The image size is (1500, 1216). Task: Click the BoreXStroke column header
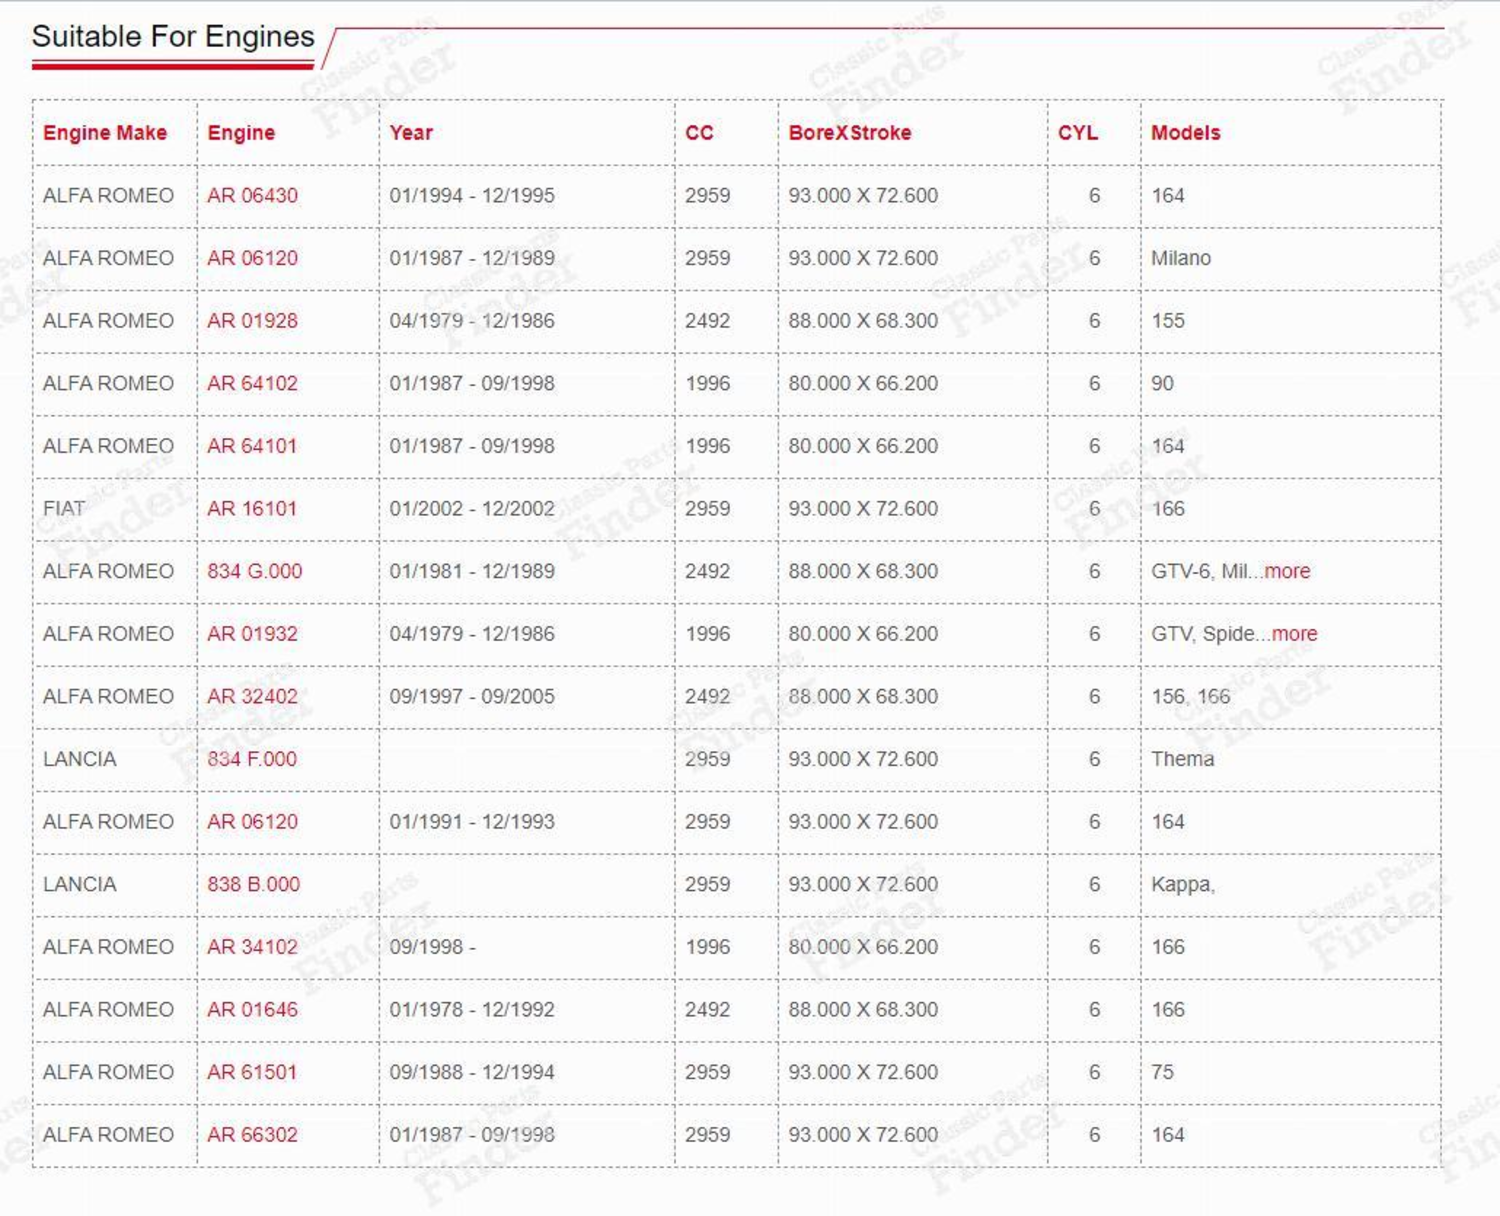pyautogui.click(x=849, y=133)
